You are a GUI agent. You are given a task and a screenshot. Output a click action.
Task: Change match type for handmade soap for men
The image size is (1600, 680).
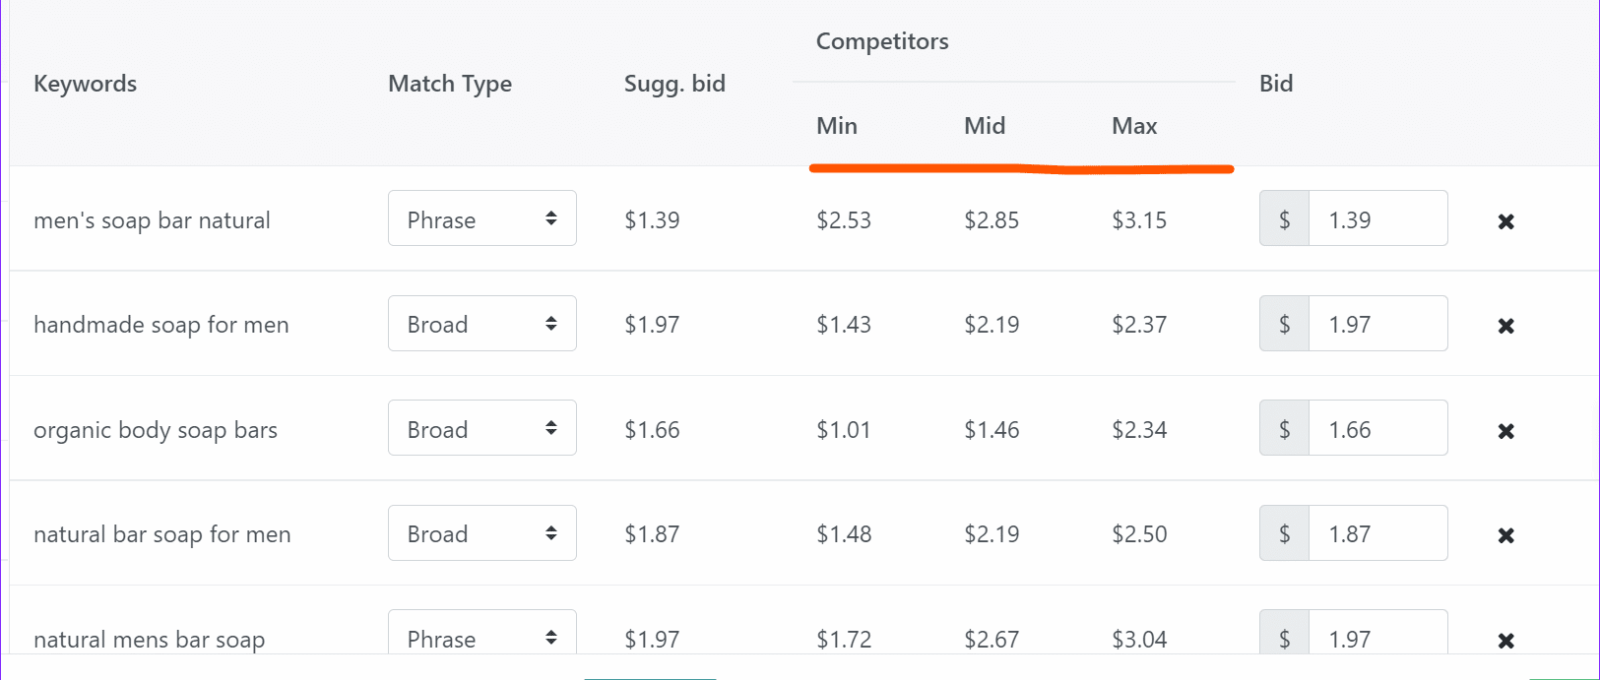[x=482, y=323]
